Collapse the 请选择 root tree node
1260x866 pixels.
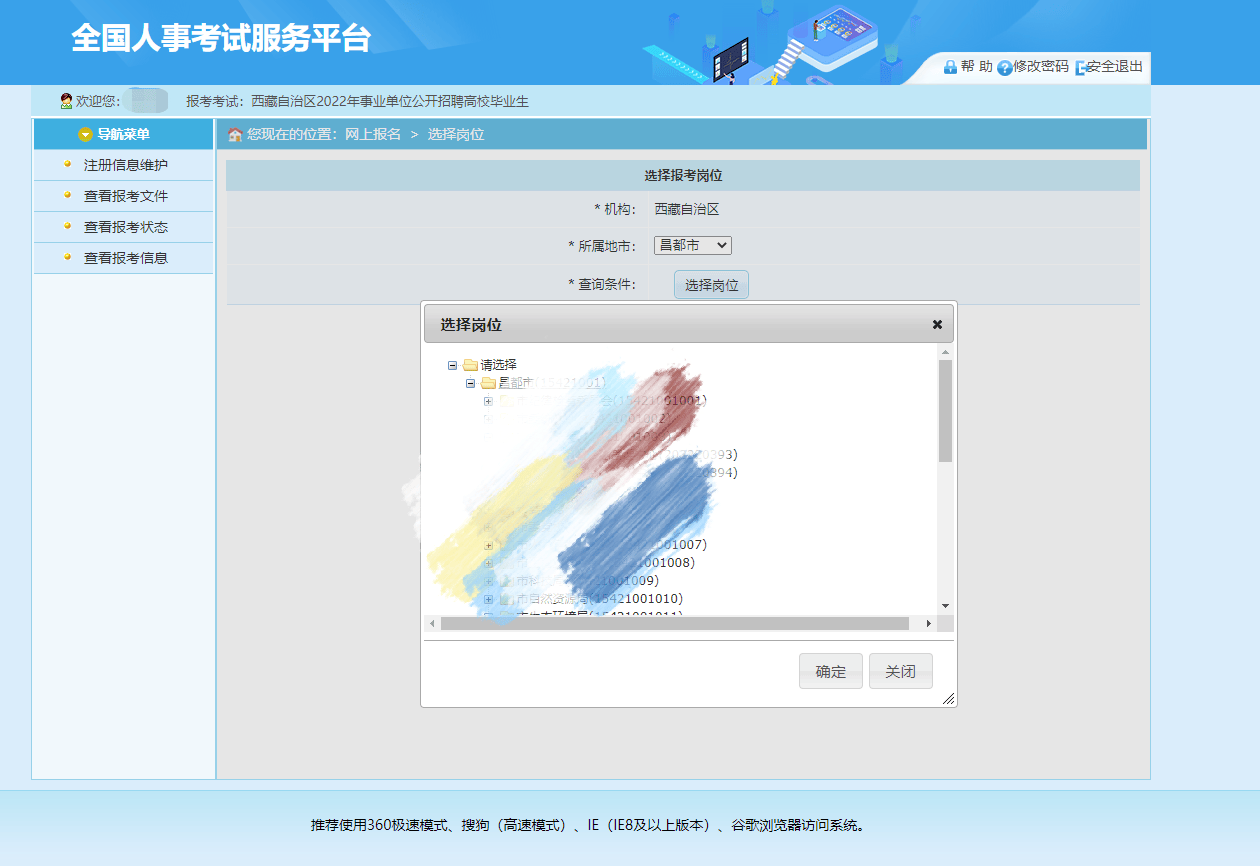(x=452, y=365)
